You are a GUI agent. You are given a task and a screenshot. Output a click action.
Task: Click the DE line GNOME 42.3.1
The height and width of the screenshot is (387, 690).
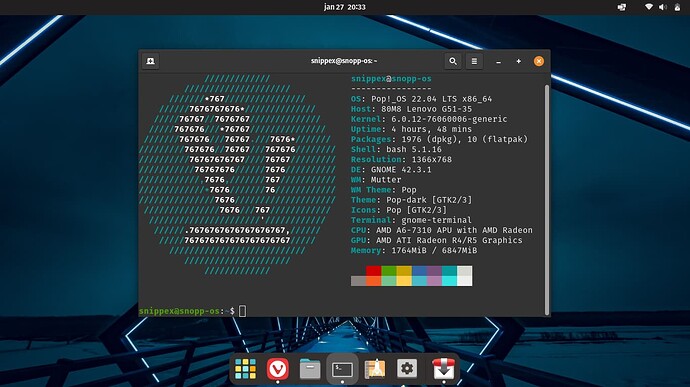pyautogui.click(x=391, y=170)
